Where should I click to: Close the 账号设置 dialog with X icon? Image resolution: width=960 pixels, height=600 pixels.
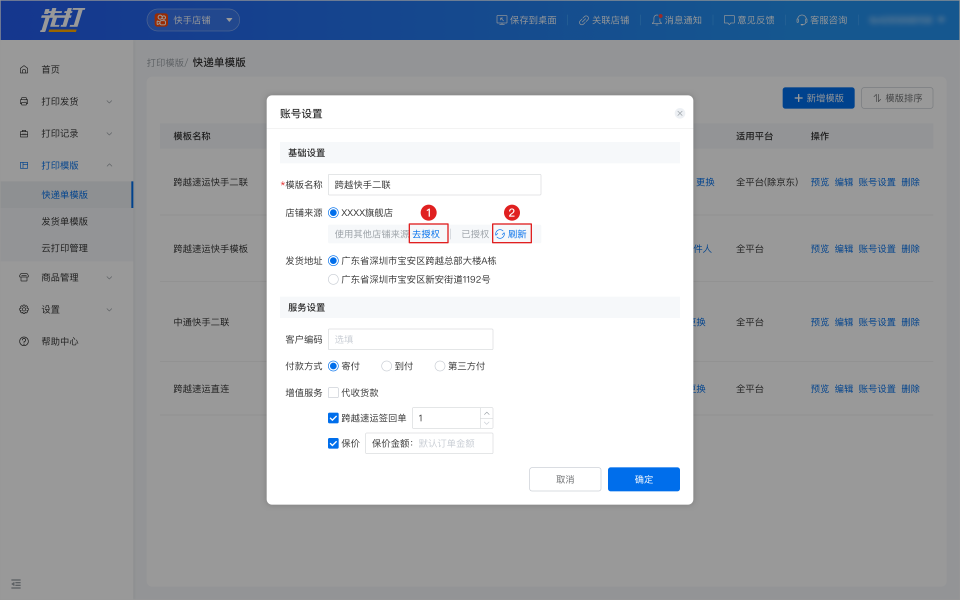[x=680, y=113]
